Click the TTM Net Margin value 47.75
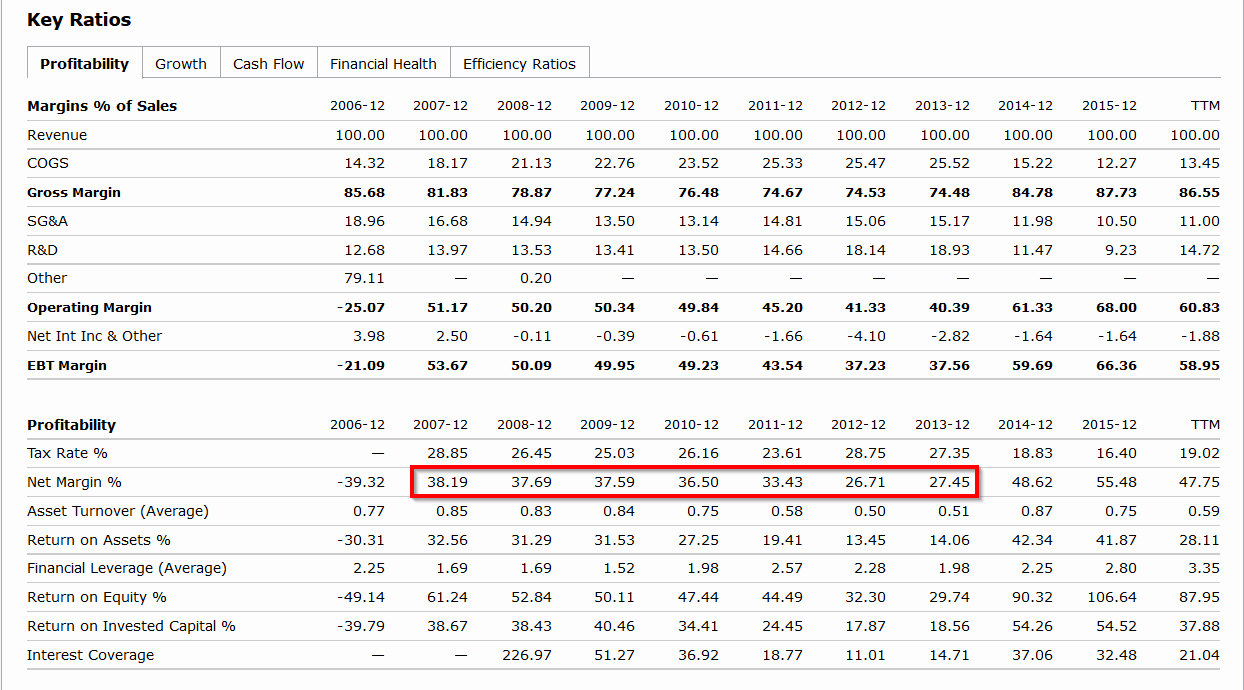The width and height of the screenshot is (1244, 690). click(x=1199, y=482)
